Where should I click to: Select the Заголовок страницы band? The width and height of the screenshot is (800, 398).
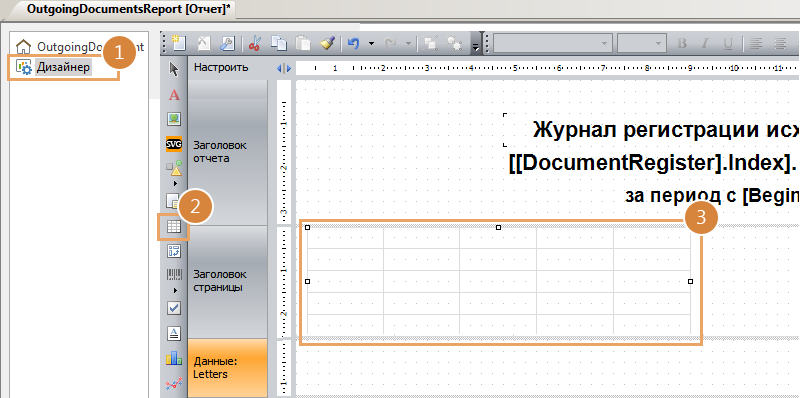228,281
